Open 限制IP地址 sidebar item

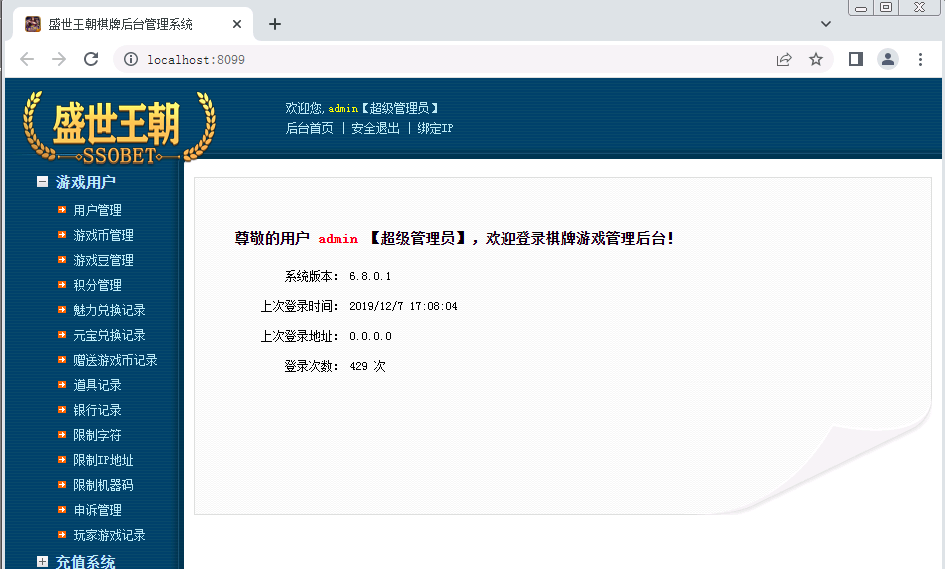click(x=103, y=460)
